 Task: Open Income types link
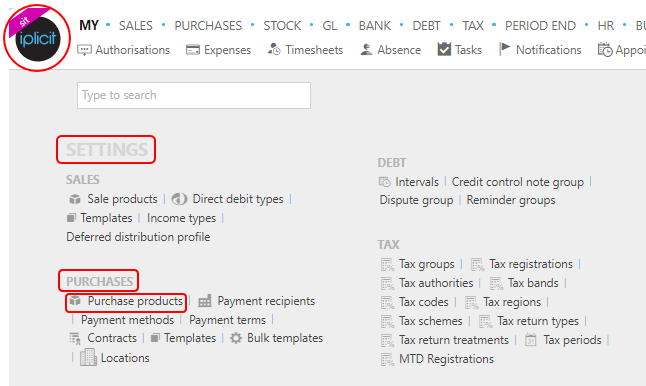click(x=181, y=218)
